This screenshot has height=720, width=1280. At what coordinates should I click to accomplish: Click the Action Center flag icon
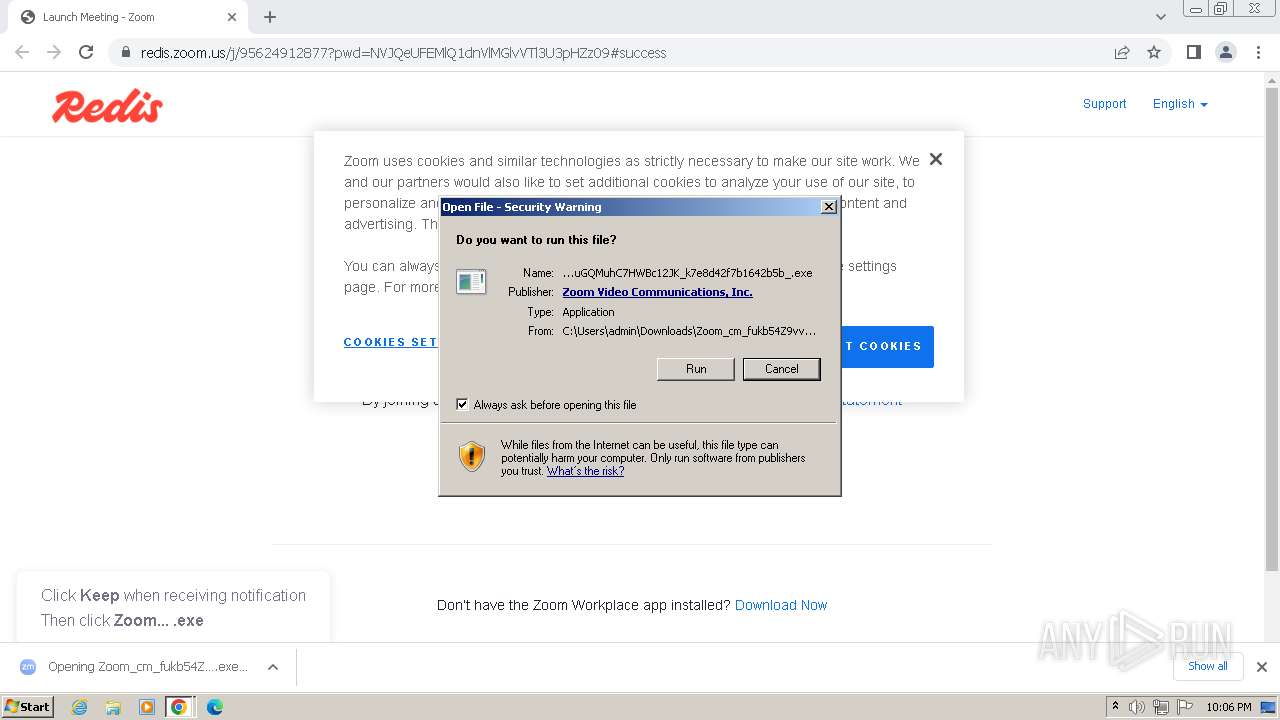(1184, 707)
